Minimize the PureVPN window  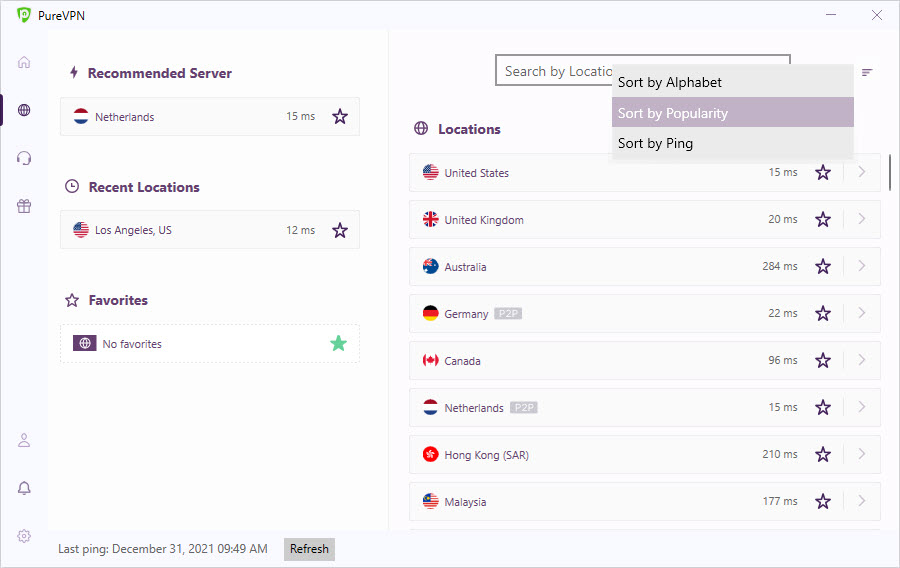[x=831, y=15]
